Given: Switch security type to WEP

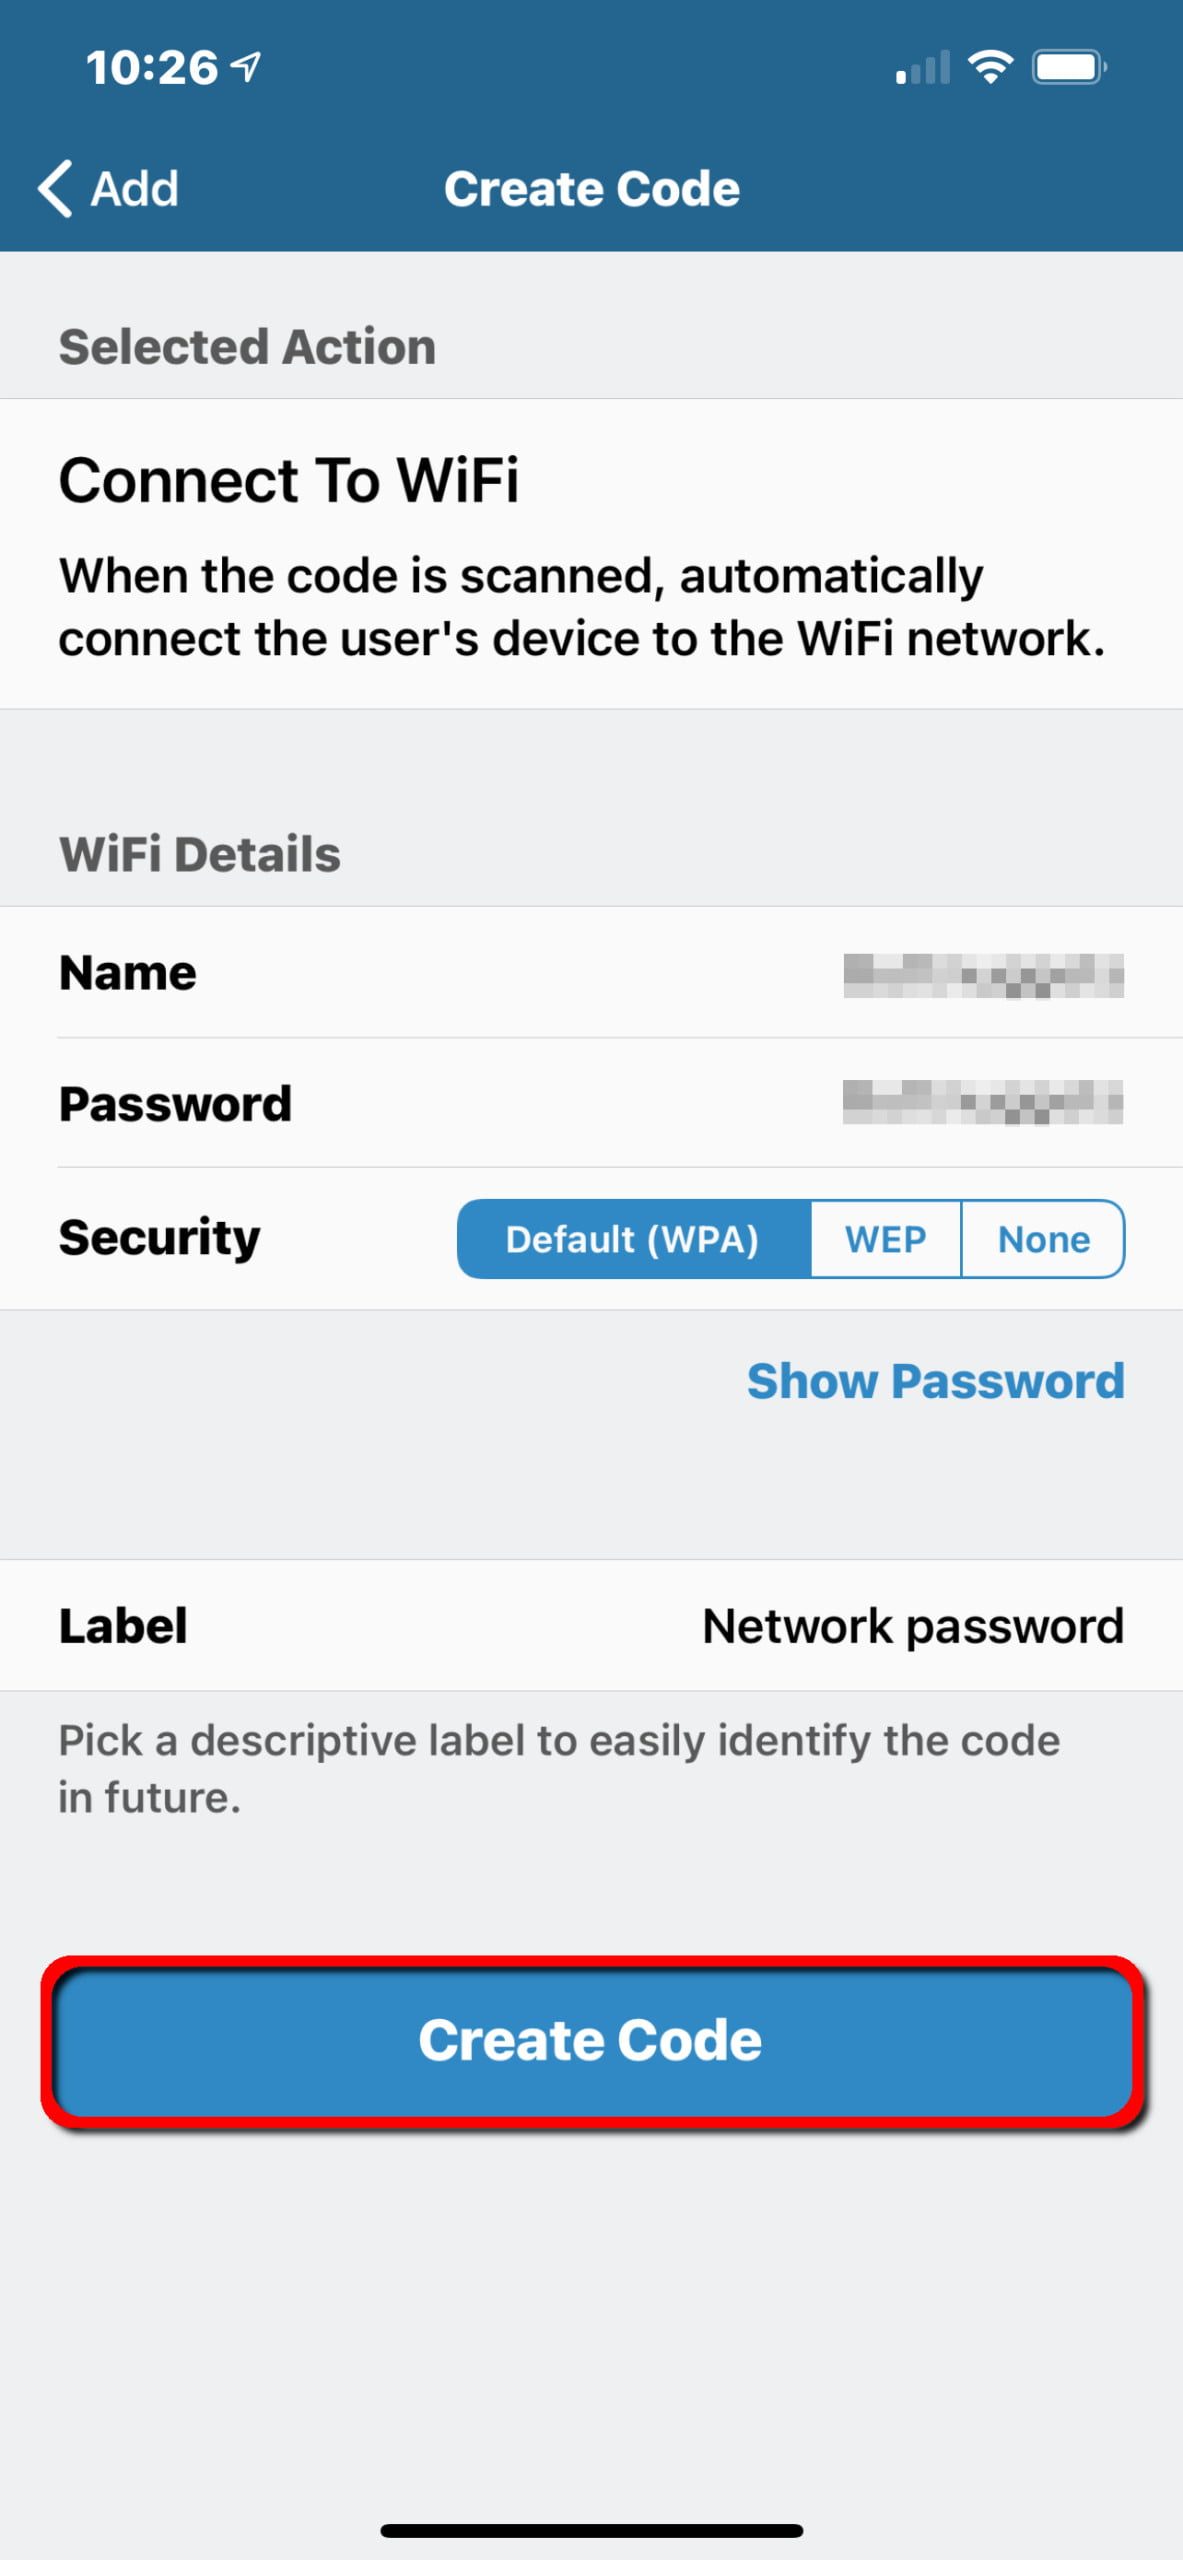Looking at the screenshot, I should (885, 1239).
